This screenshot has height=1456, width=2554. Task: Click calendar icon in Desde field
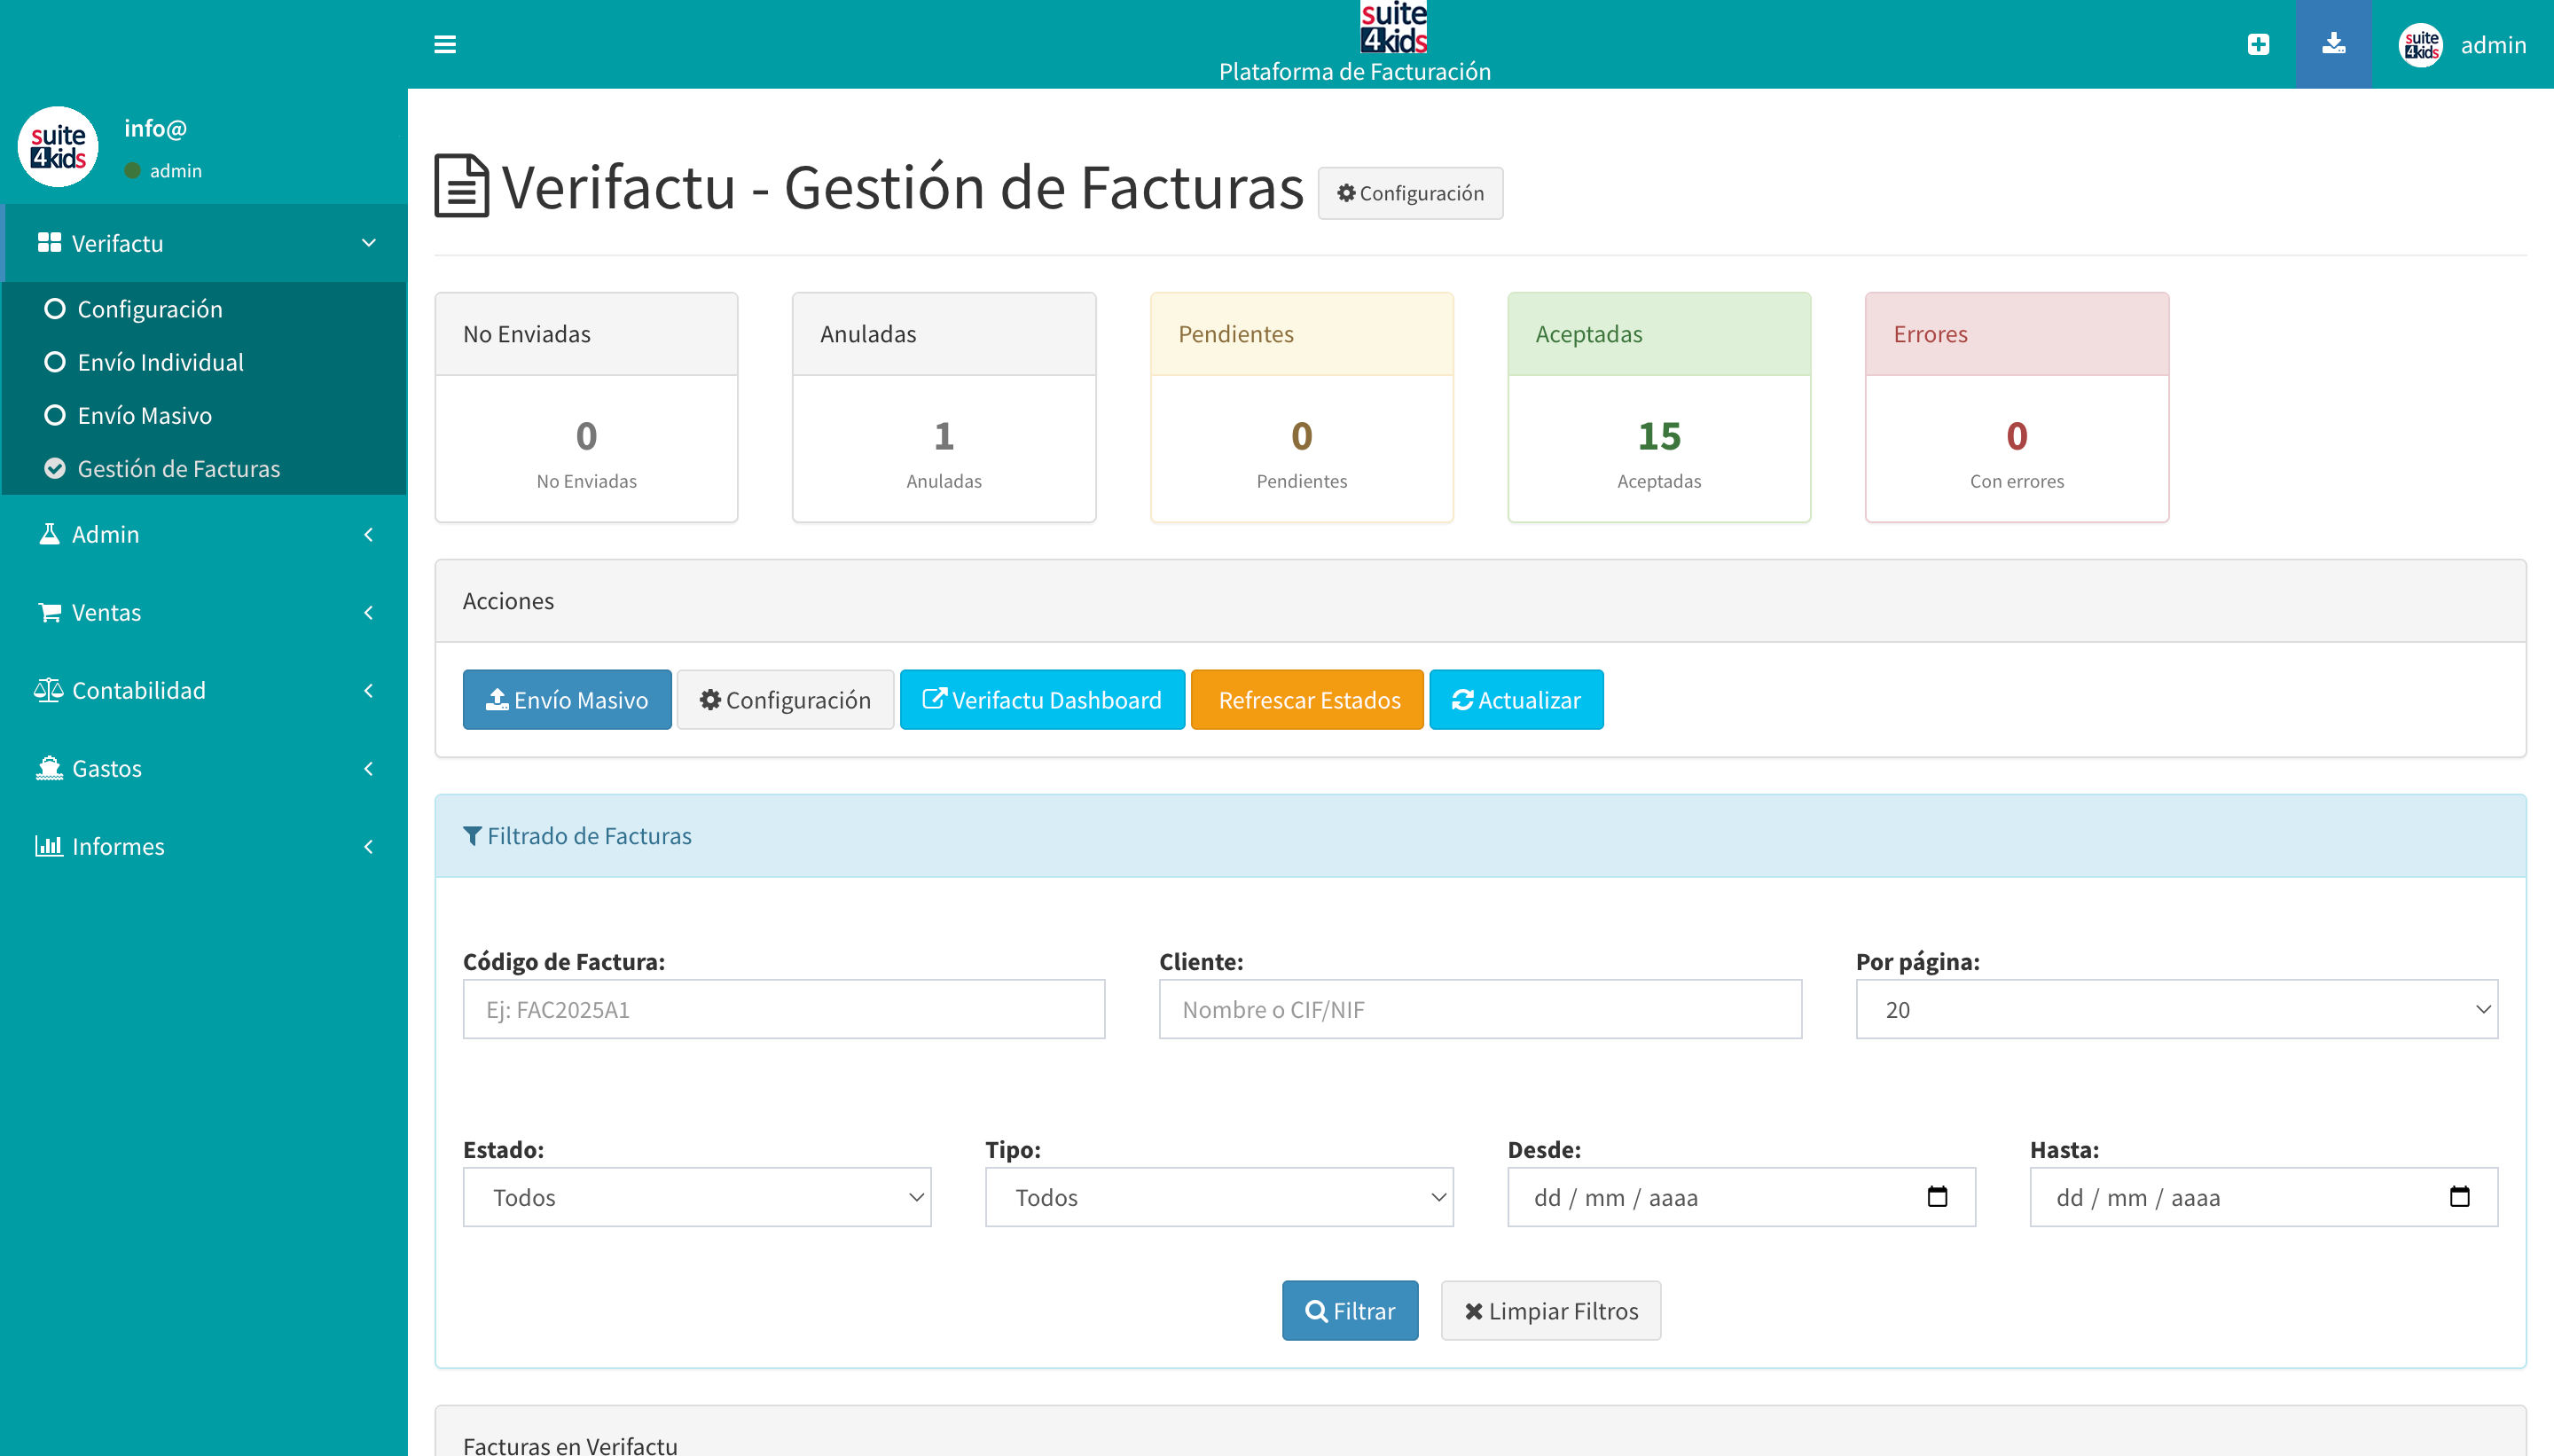[1937, 1197]
